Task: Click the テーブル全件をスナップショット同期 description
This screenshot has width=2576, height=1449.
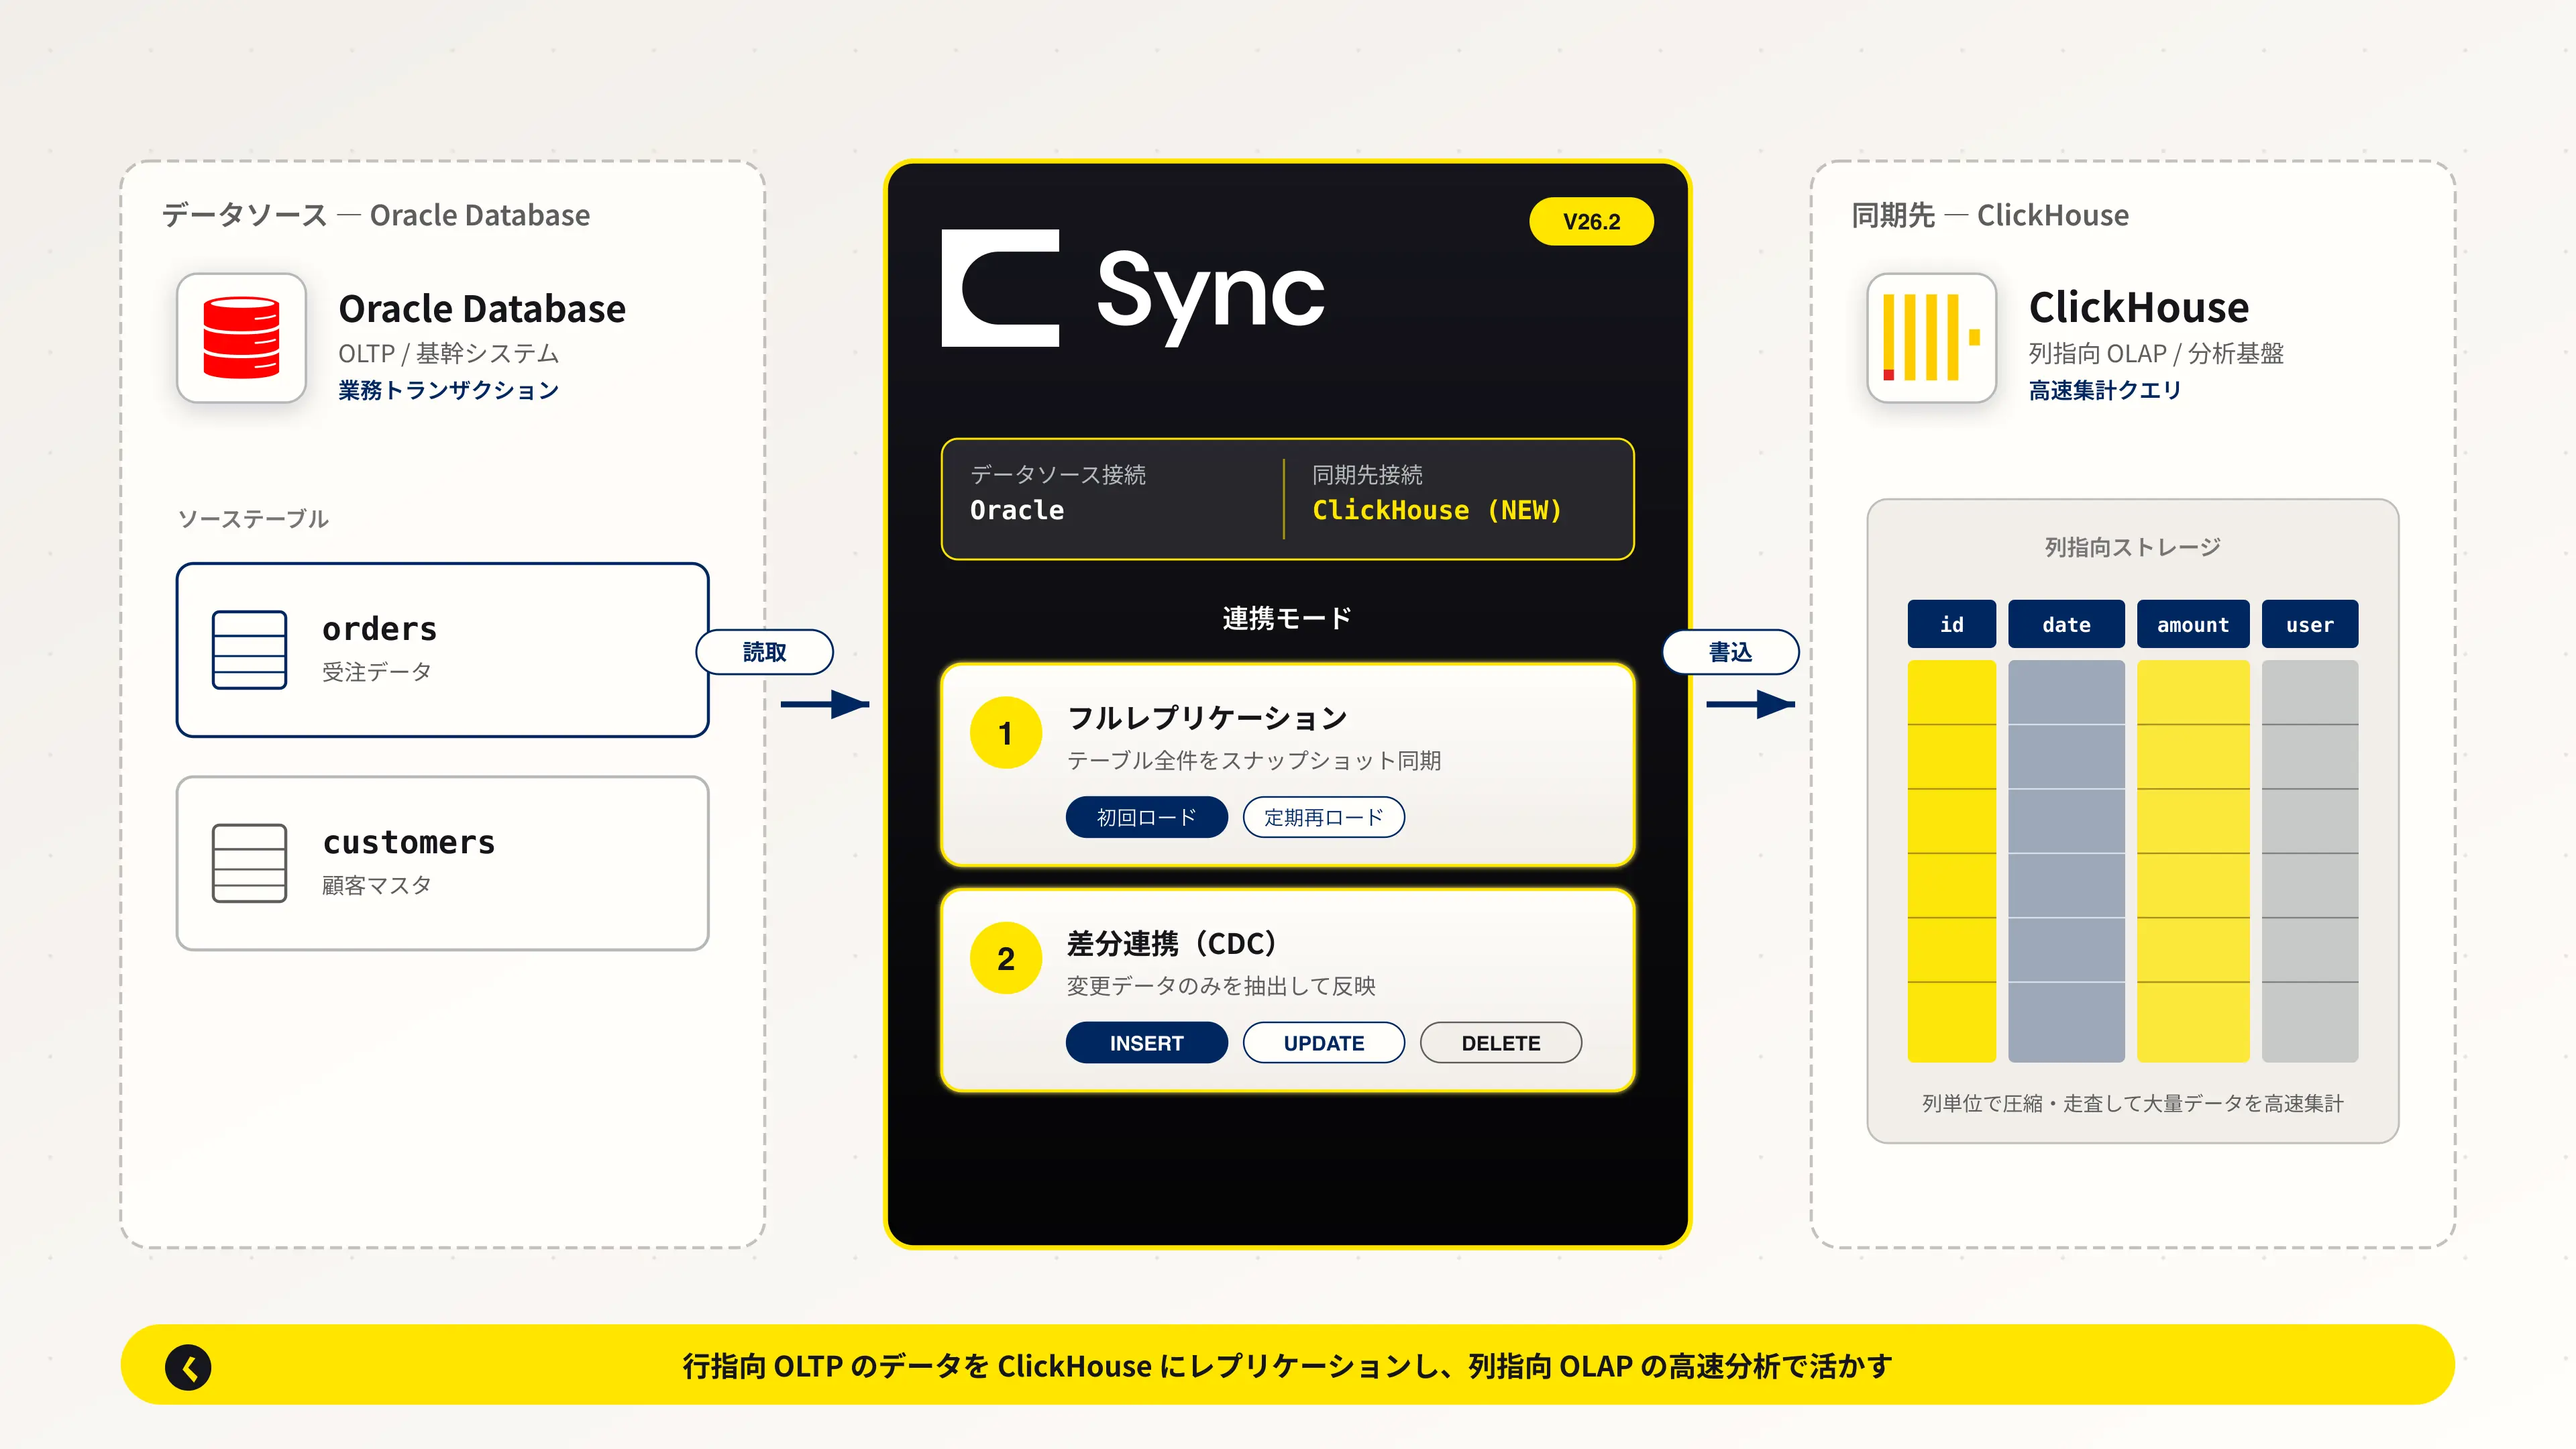Action: tap(1254, 760)
